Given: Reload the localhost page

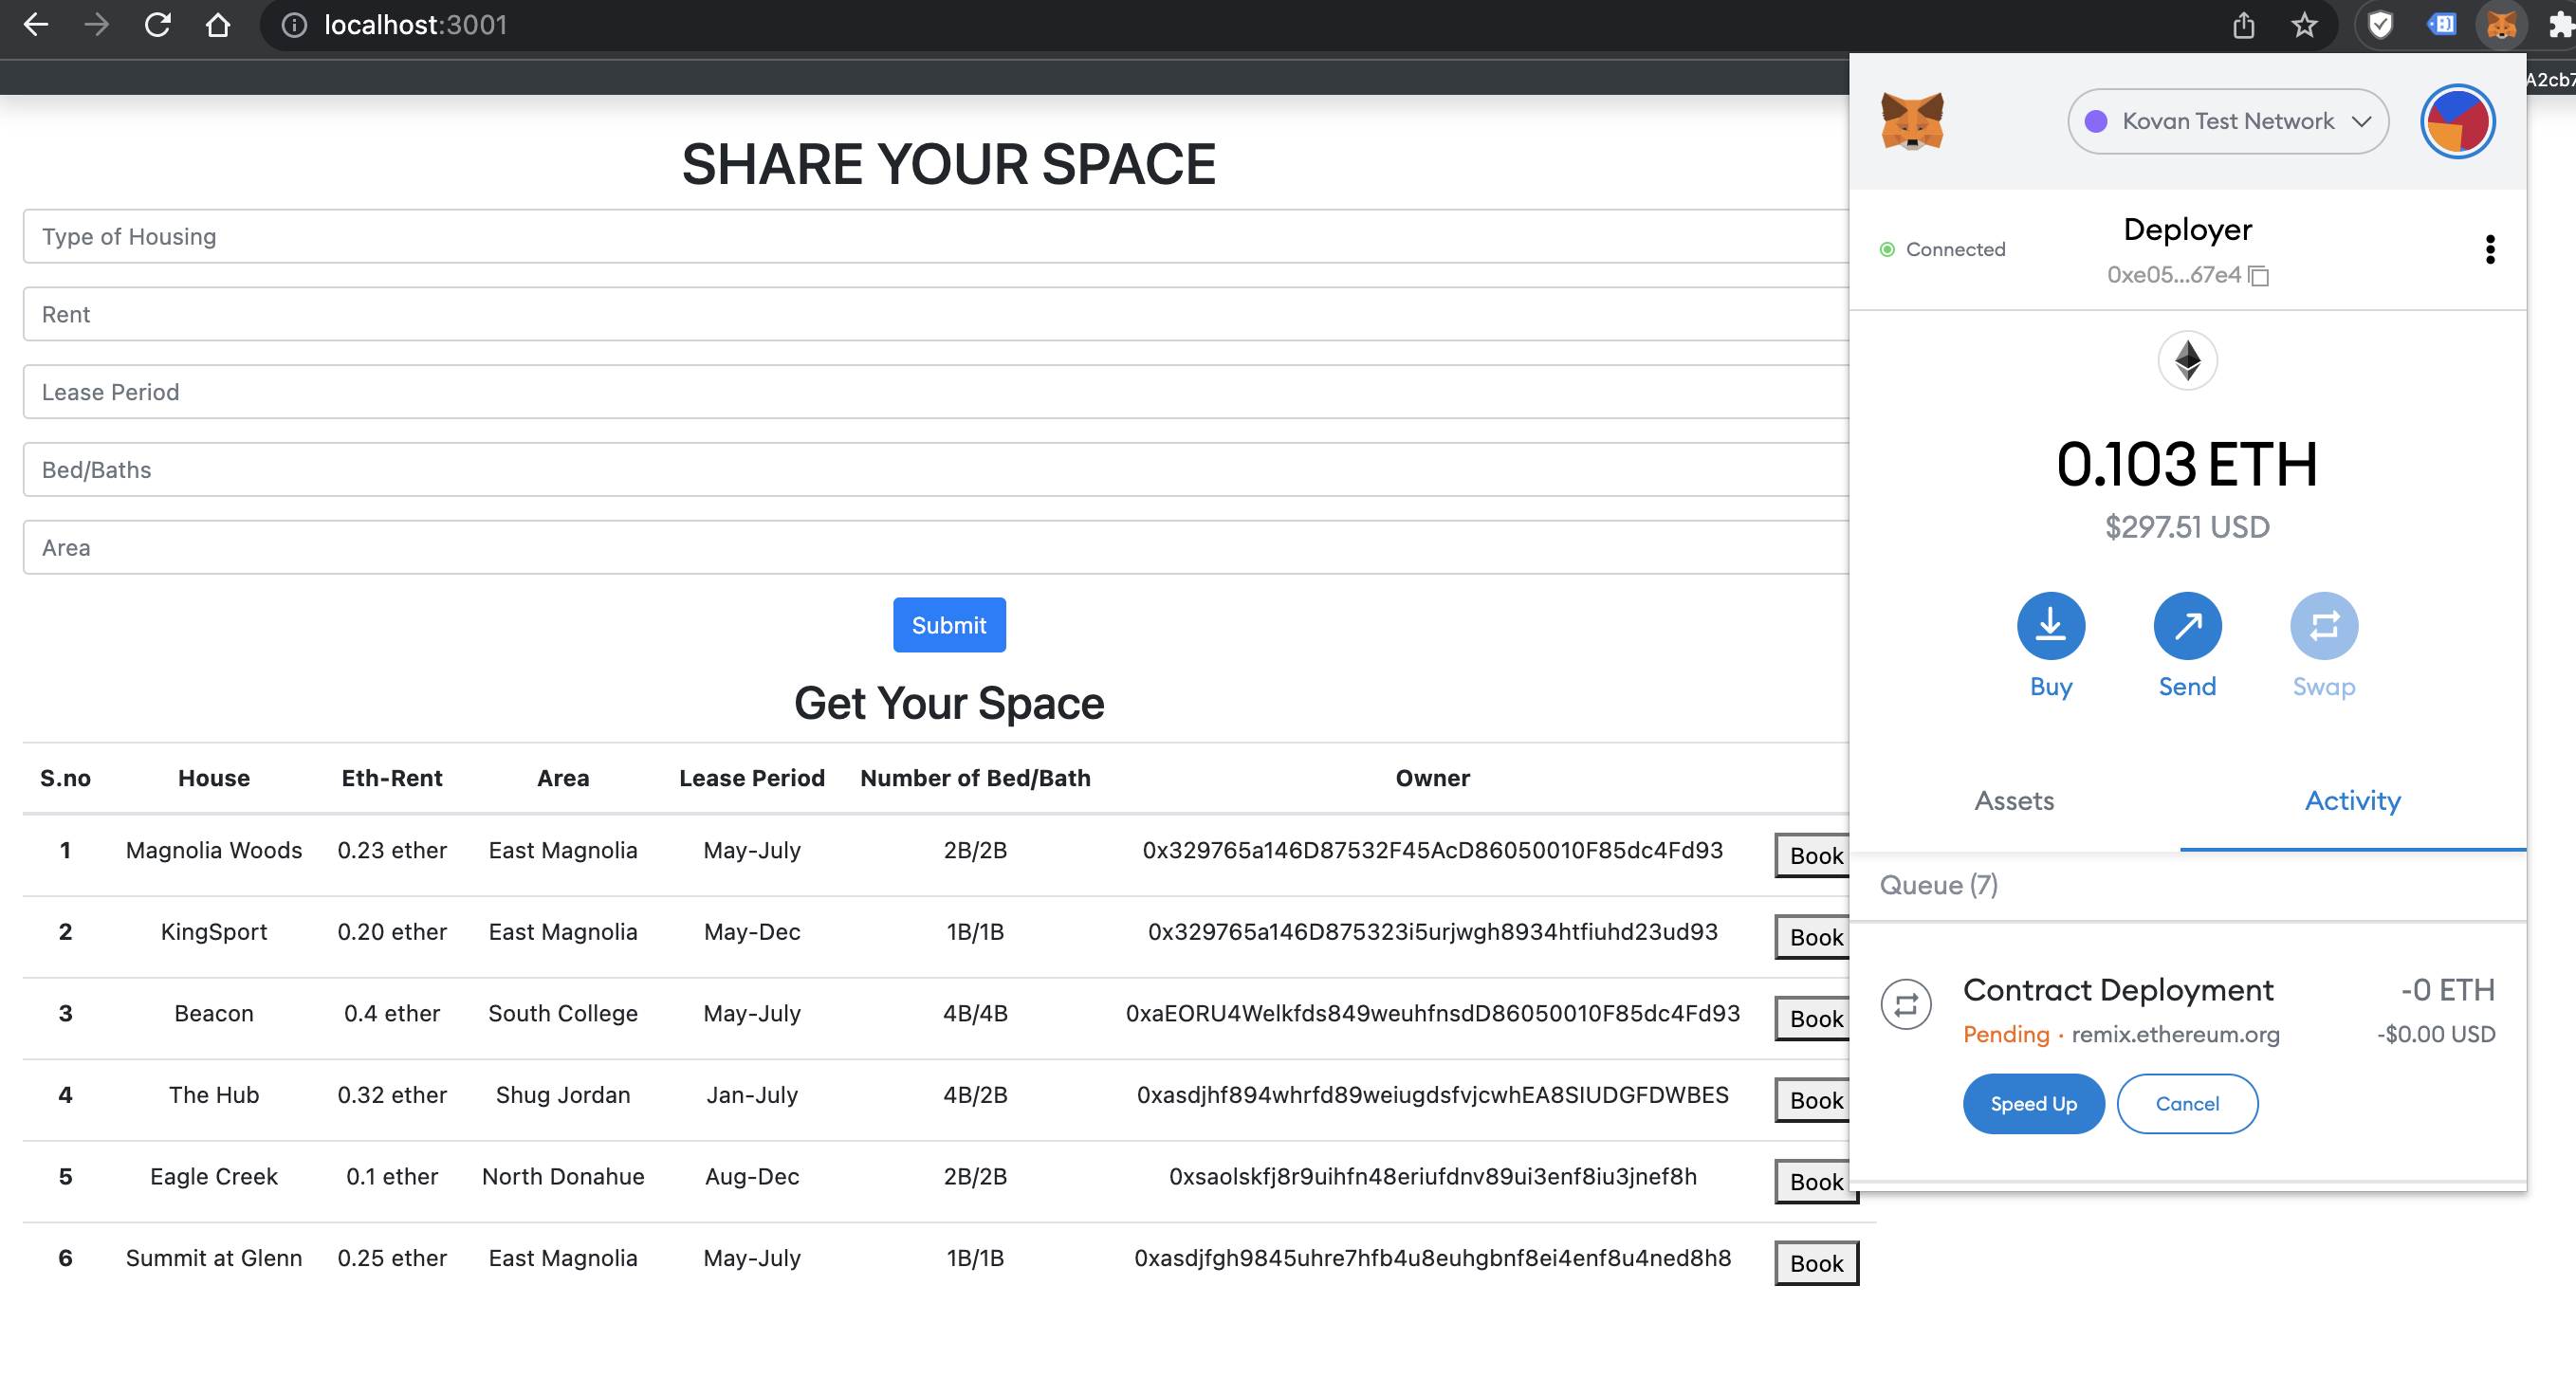Looking at the screenshot, I should (x=157, y=25).
